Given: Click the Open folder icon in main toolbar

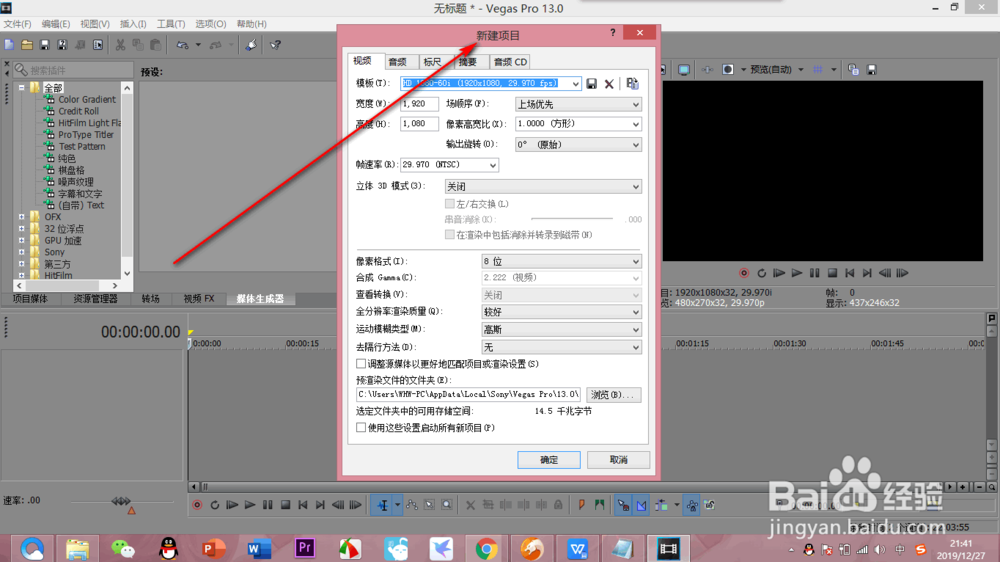Looking at the screenshot, I should tap(27, 45).
